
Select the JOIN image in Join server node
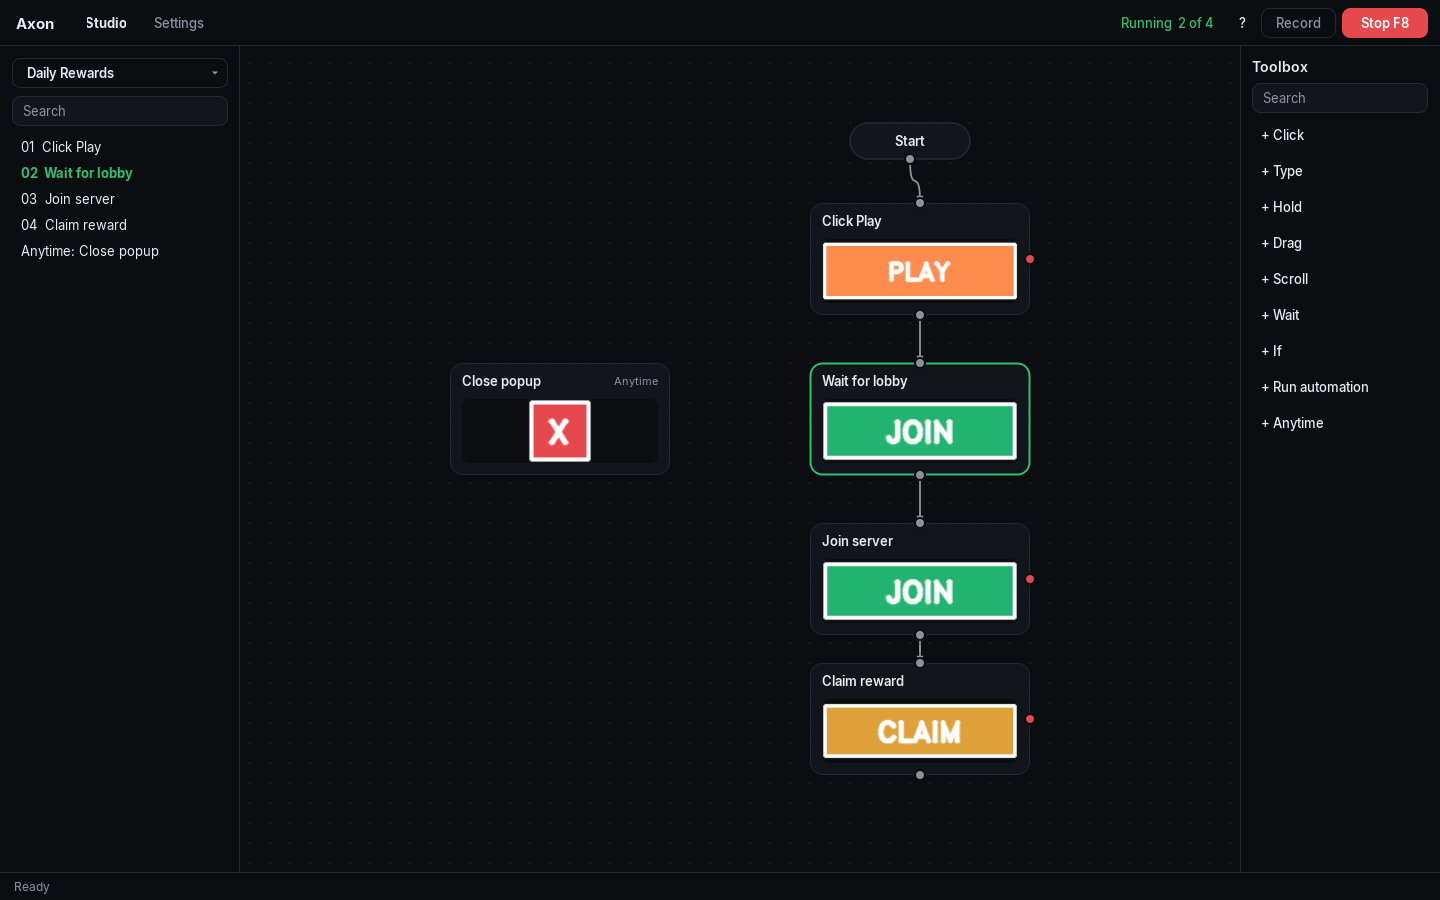coord(920,591)
